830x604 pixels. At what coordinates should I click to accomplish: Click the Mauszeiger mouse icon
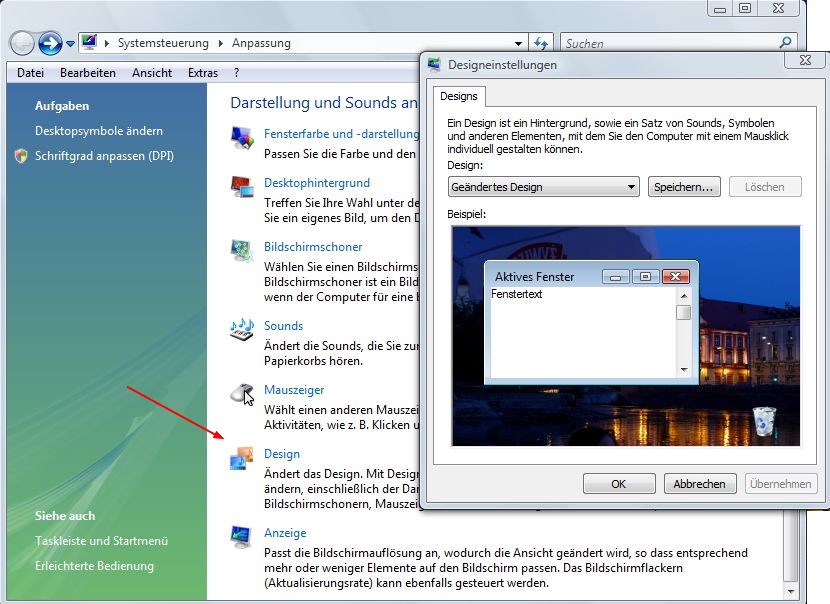click(242, 394)
